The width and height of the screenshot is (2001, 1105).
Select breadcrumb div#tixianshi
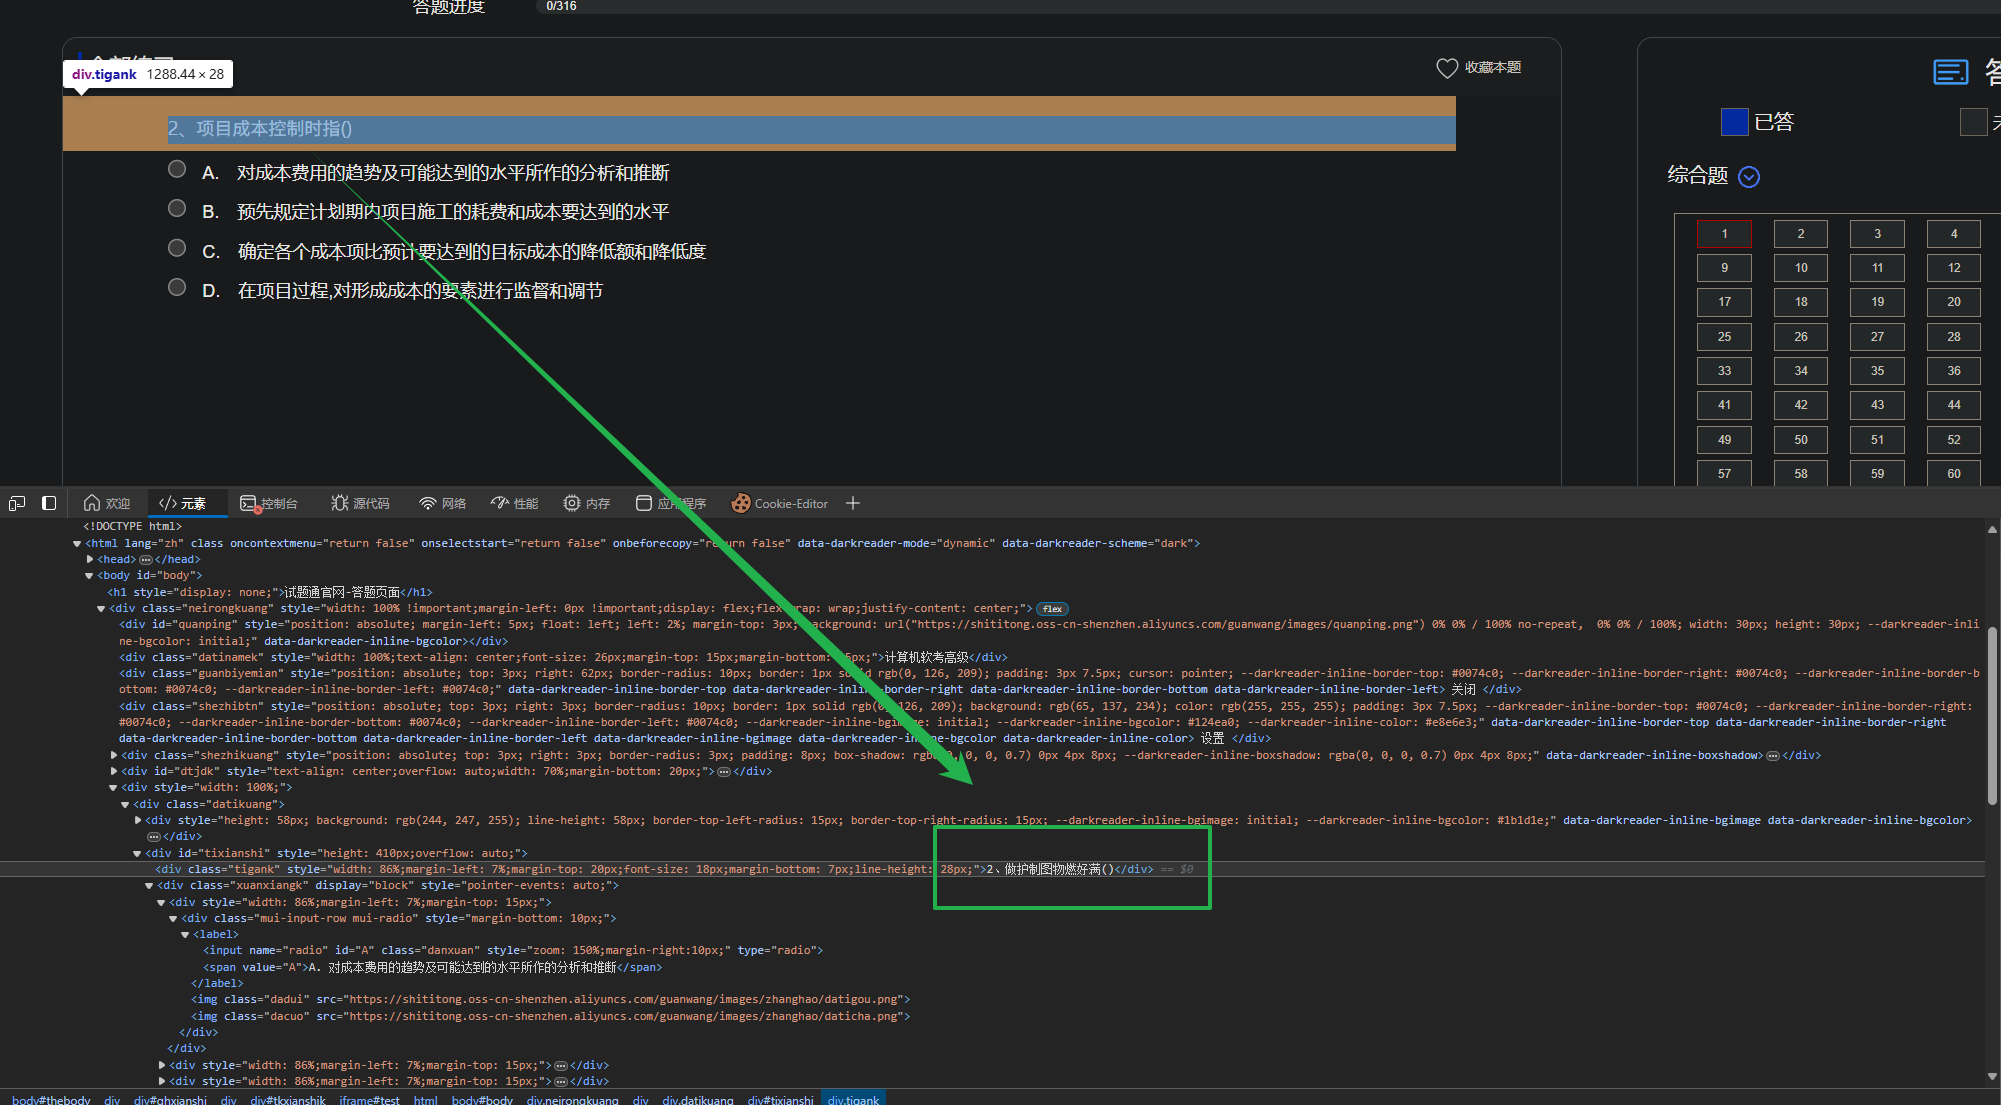[x=780, y=1099]
